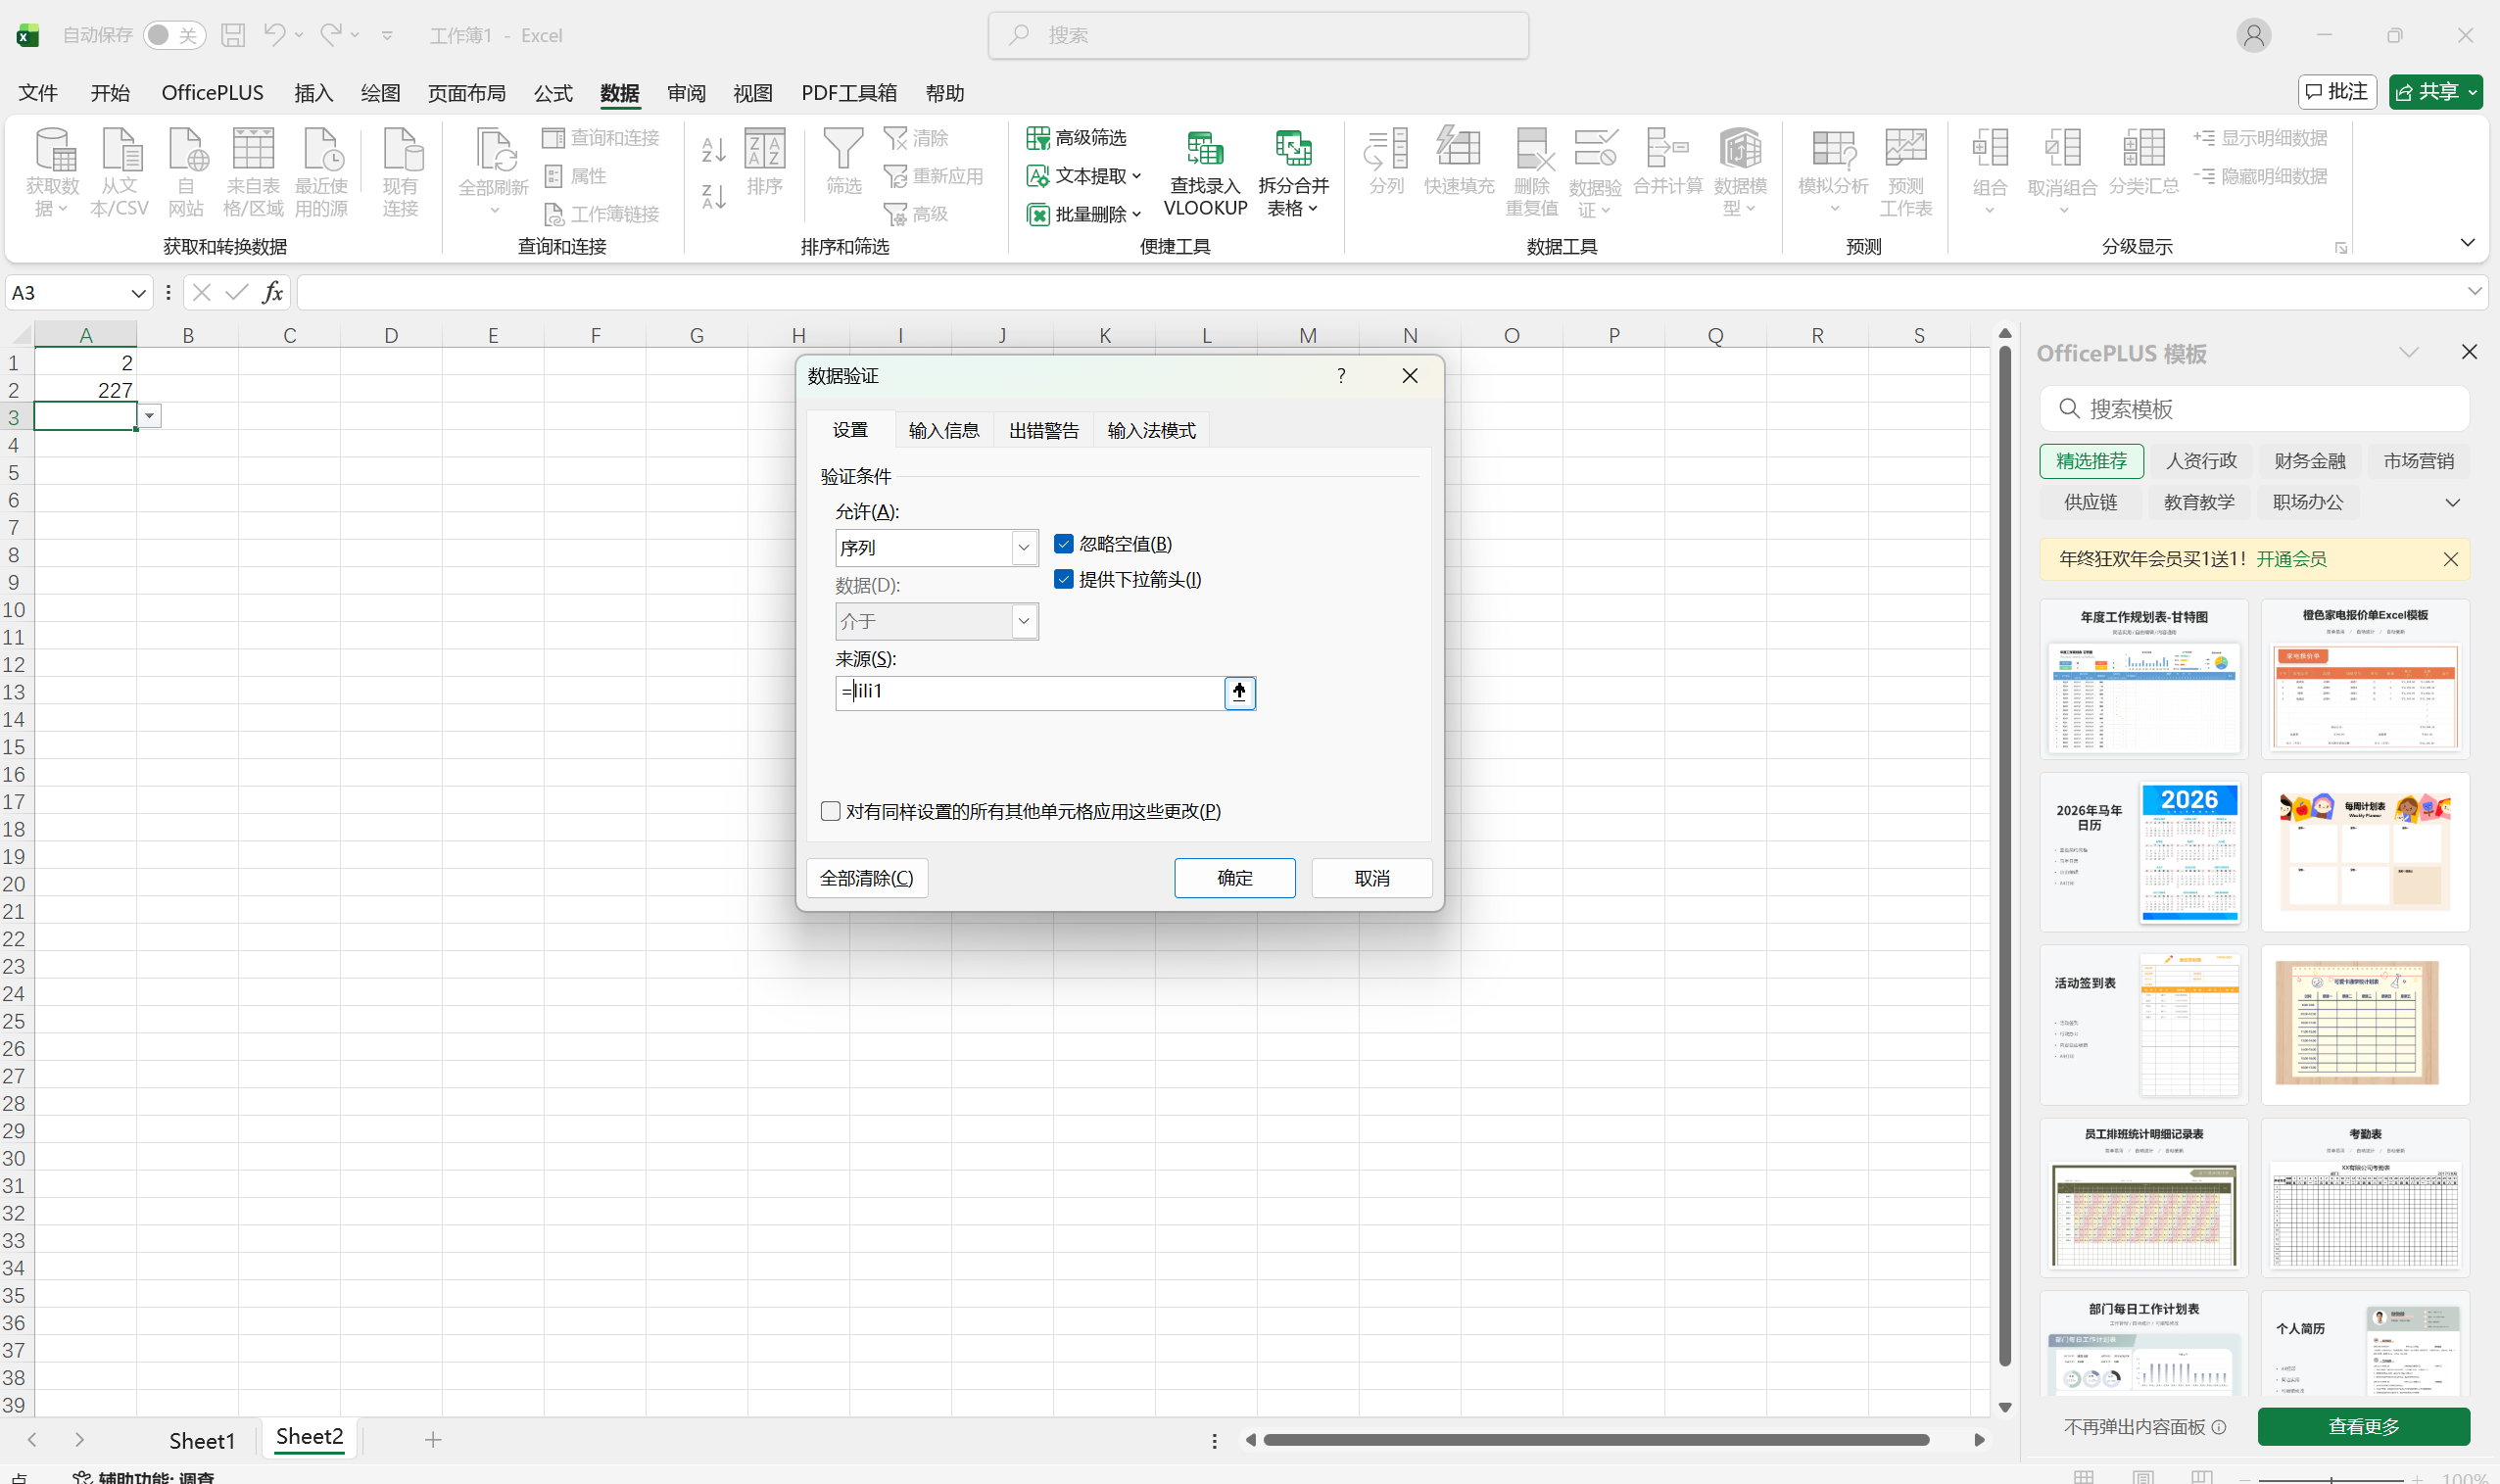Uncheck 提供下拉箭头 checkbox
This screenshot has height=1484, width=2500.
pyautogui.click(x=1064, y=580)
